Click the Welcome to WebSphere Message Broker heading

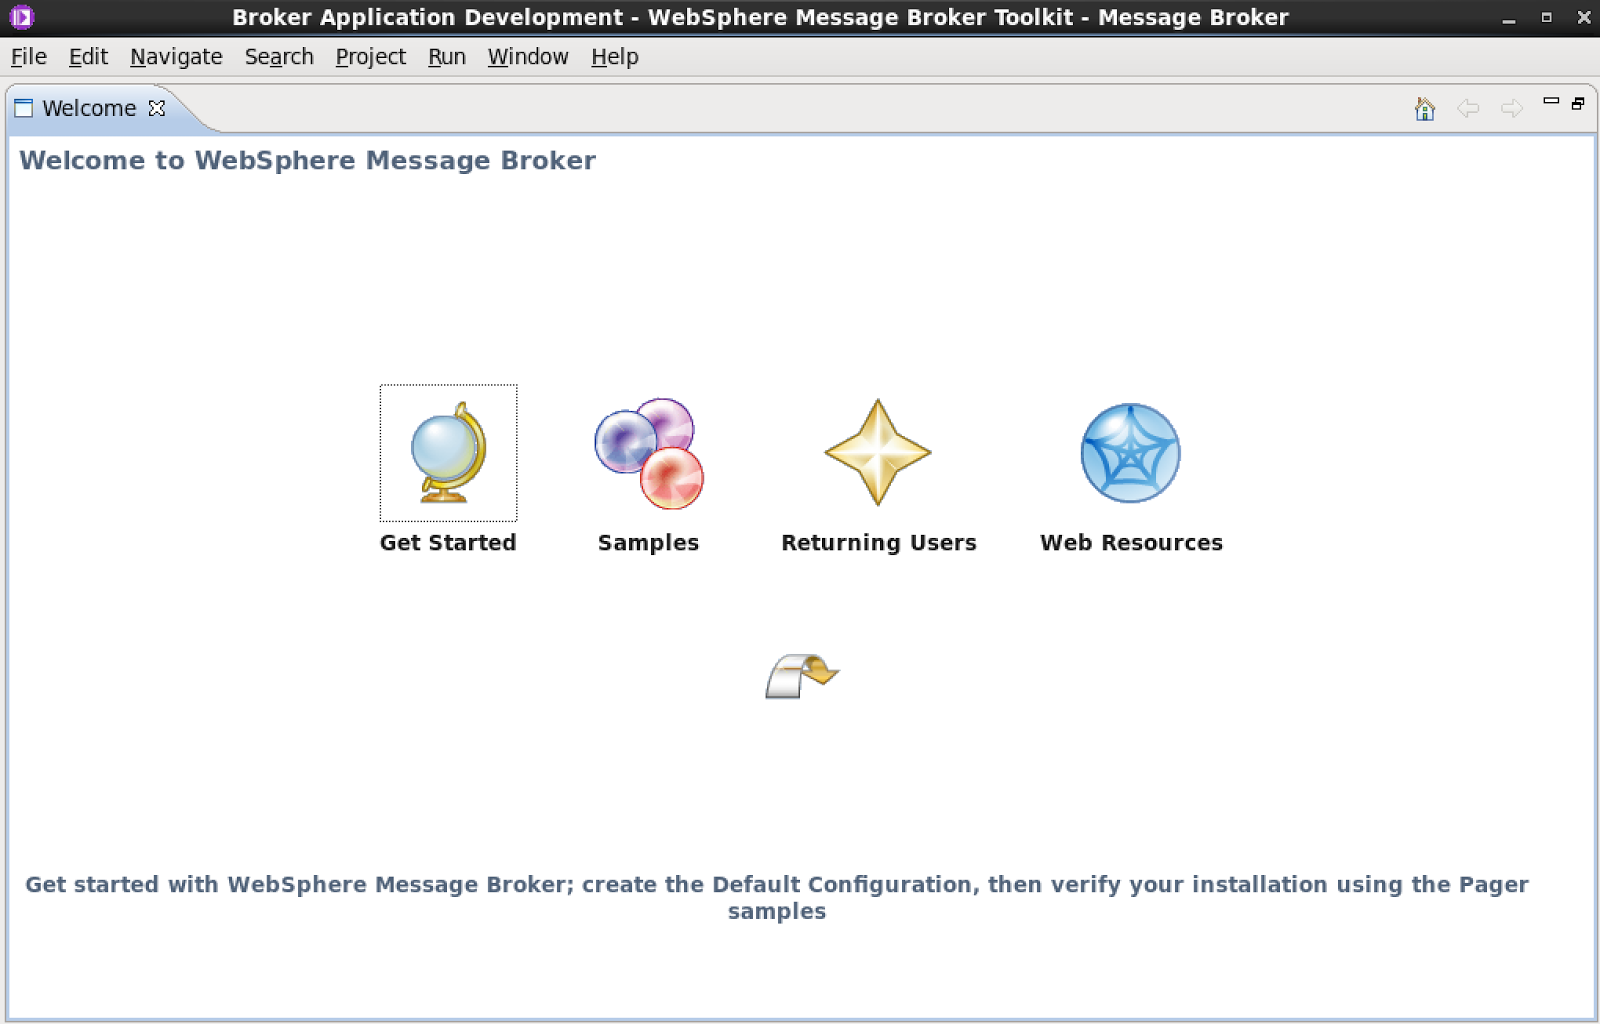(307, 161)
